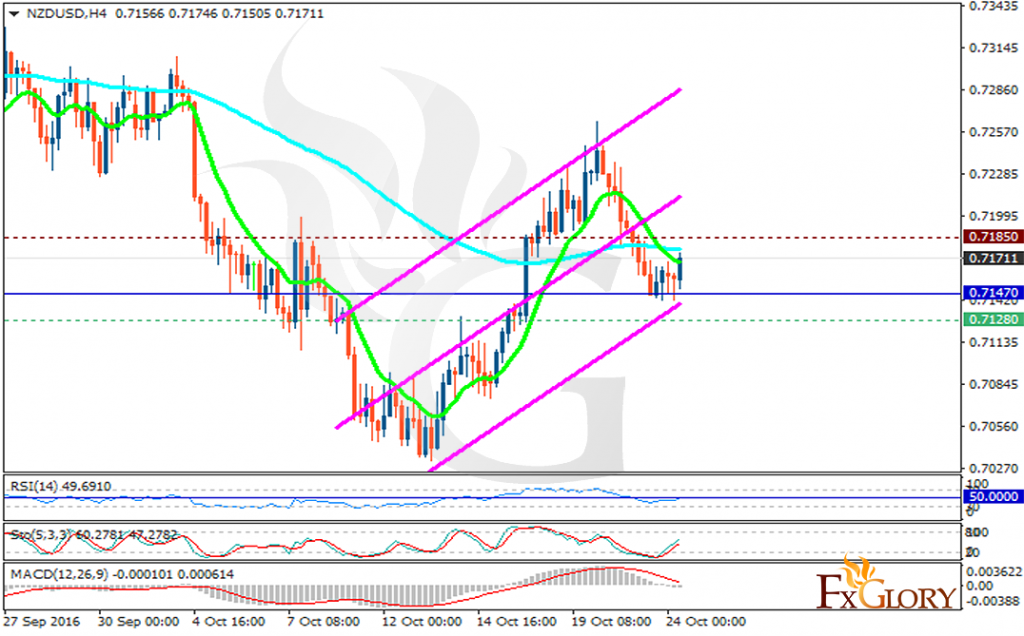Select the green 0.71280 level label

(993, 319)
